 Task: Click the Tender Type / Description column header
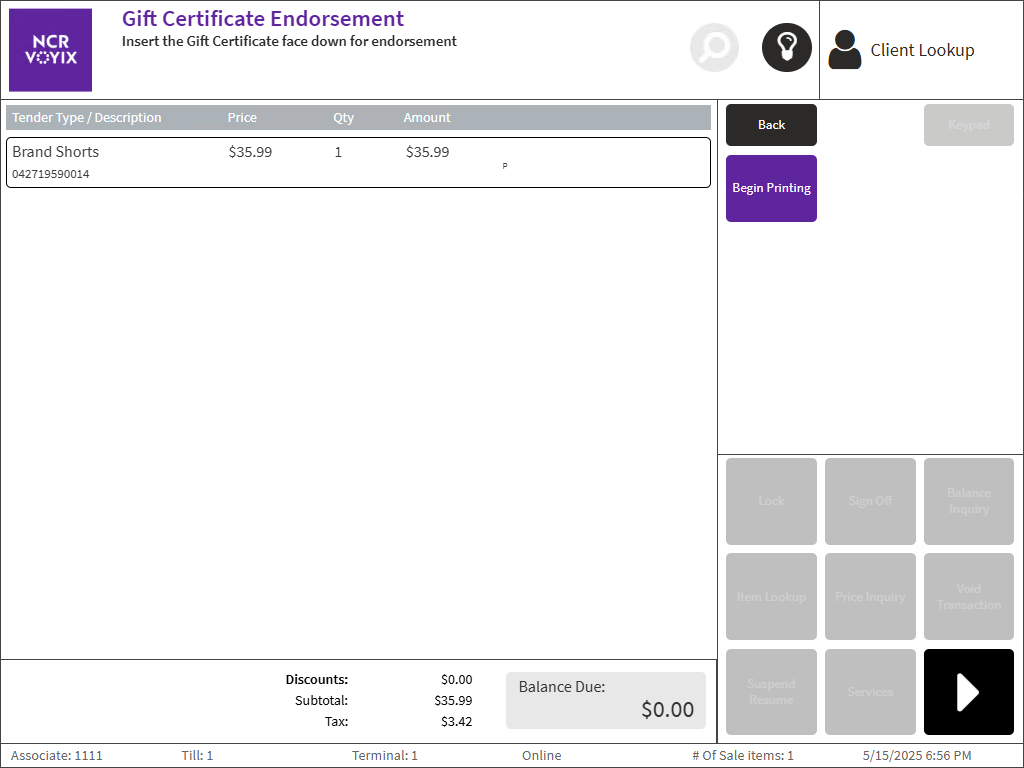[87, 118]
